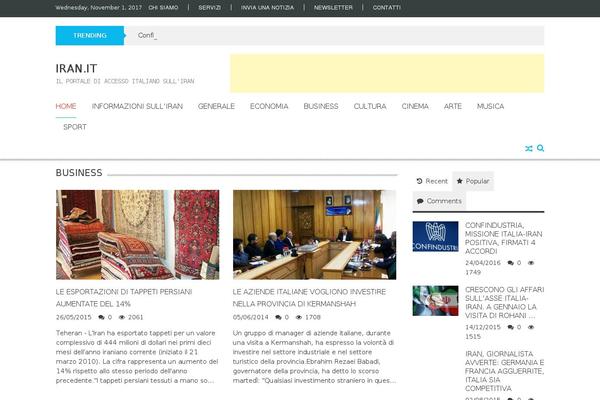The image size is (600, 400).
Task: Open the ARTE section
Action: click(453, 106)
